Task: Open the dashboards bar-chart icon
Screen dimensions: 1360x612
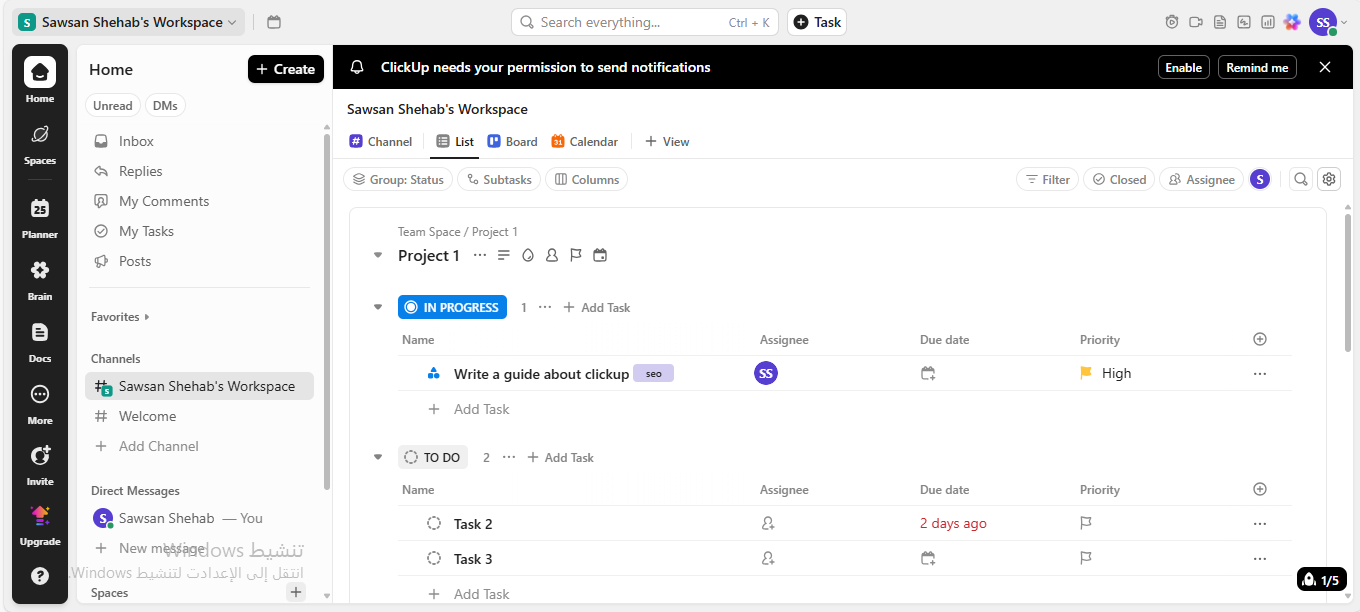Action: coord(1268,22)
